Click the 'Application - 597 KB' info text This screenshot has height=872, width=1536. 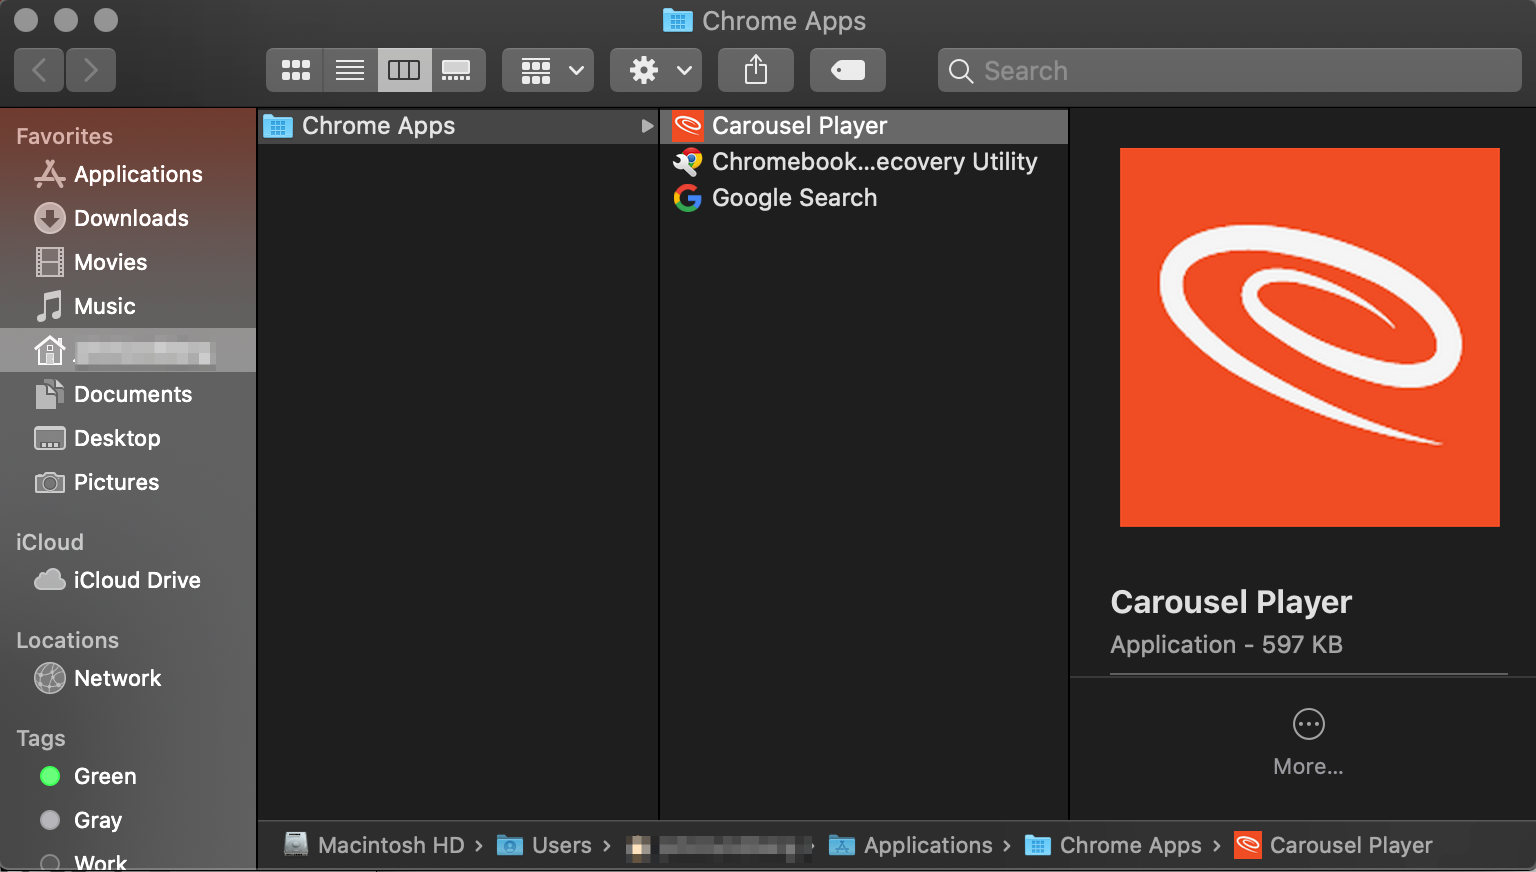tap(1226, 645)
